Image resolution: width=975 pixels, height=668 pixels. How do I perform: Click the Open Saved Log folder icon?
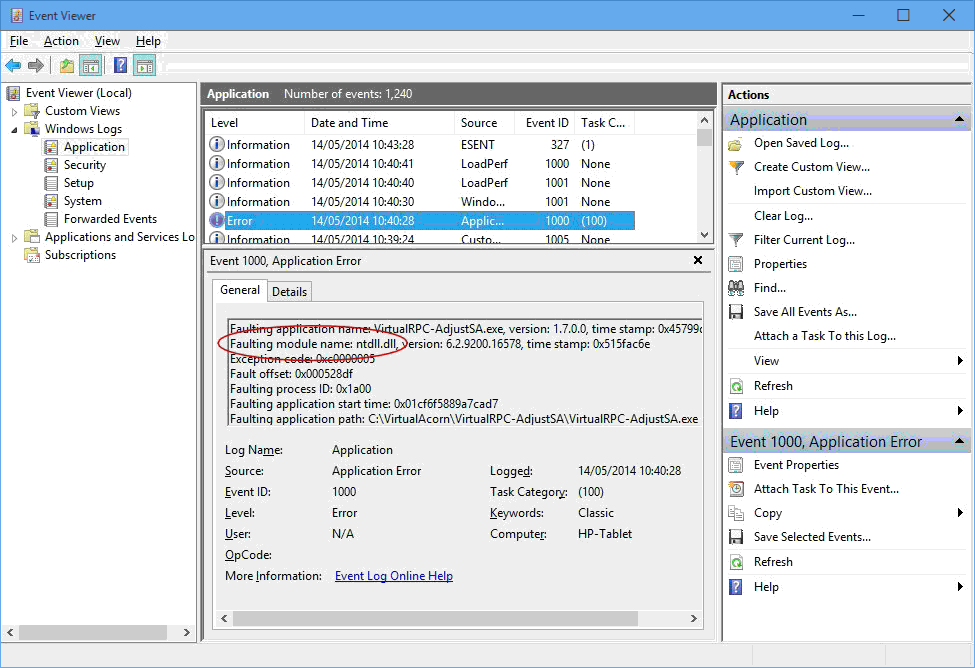[x=736, y=144]
